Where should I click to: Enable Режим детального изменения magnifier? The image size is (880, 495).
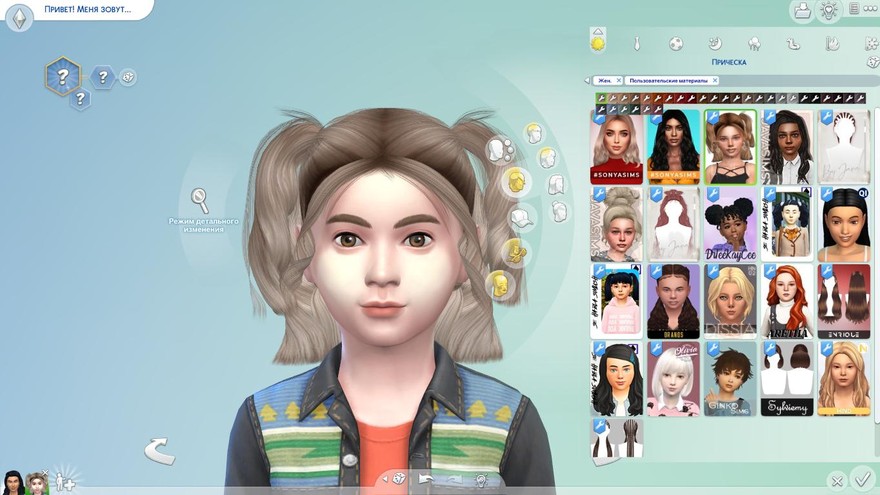point(200,199)
